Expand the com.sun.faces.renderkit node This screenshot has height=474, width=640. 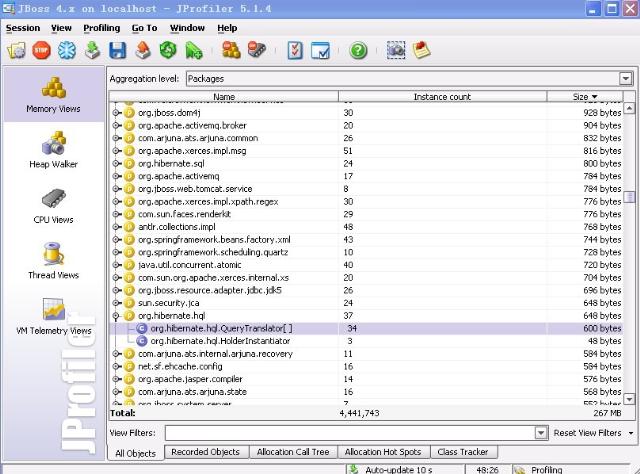(x=116, y=214)
